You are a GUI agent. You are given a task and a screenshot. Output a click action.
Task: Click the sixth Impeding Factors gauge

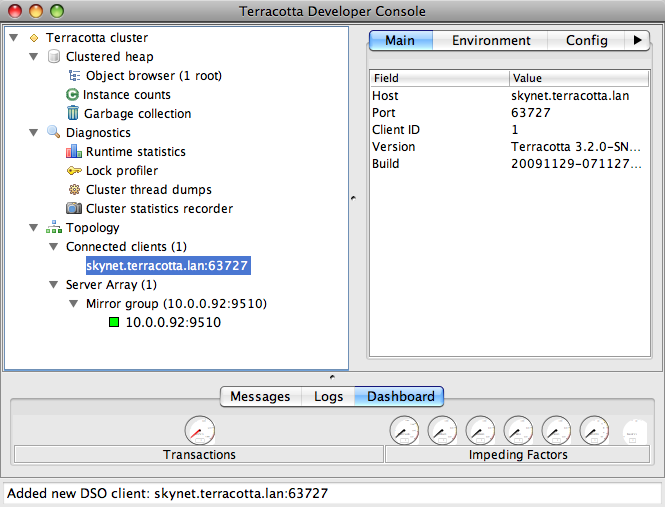[x=594, y=430]
